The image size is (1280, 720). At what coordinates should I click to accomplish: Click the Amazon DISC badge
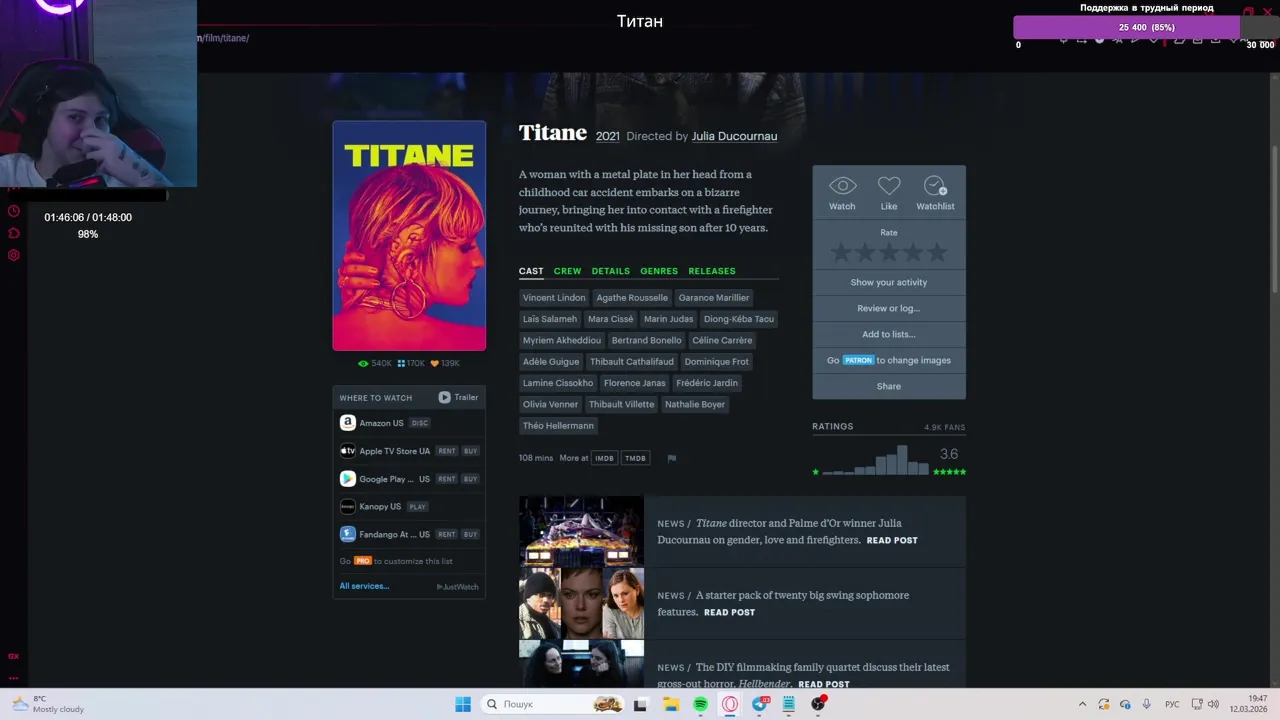420,423
